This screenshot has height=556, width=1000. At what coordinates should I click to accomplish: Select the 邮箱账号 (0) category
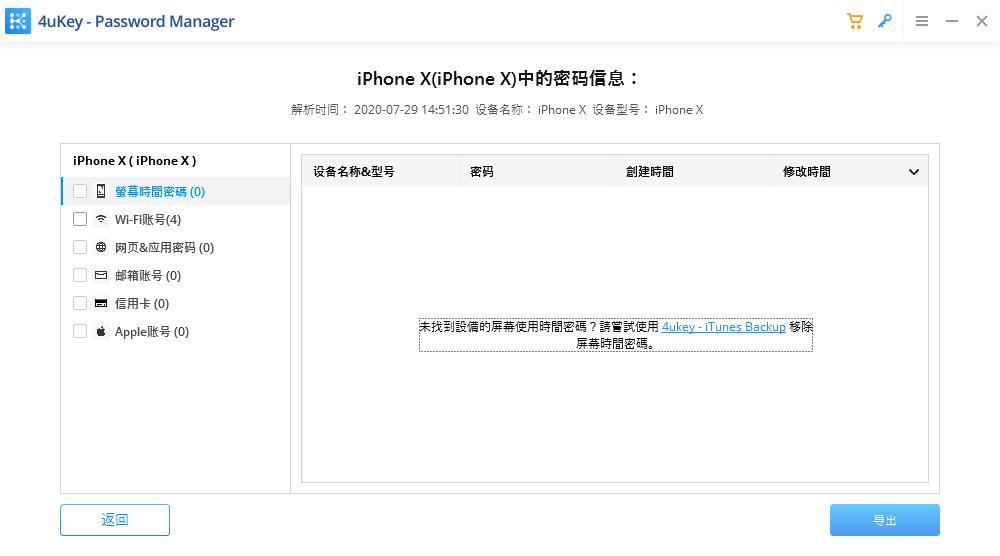click(175, 275)
